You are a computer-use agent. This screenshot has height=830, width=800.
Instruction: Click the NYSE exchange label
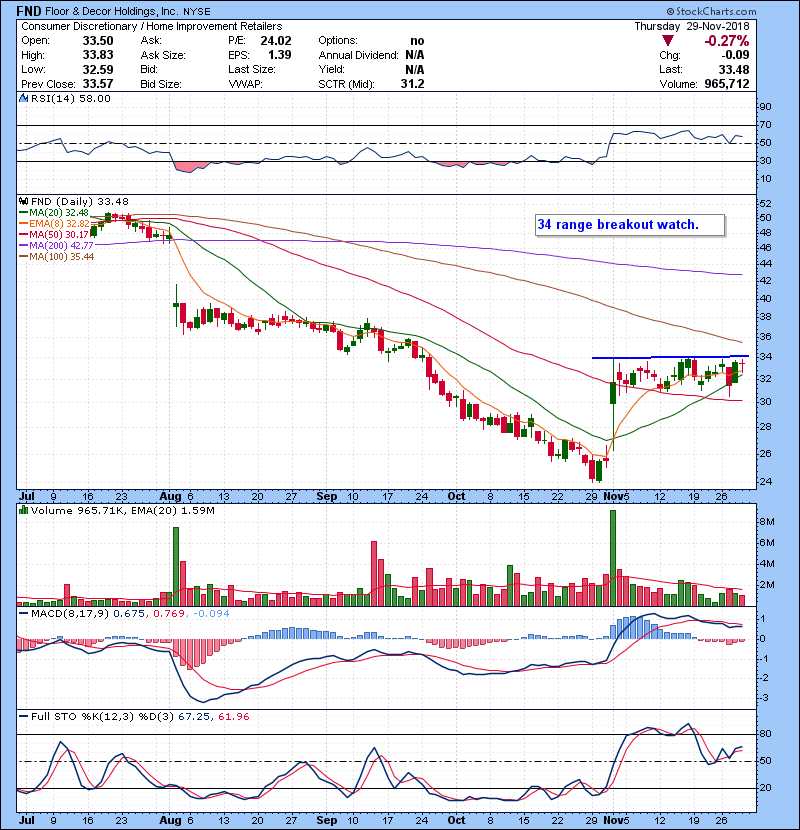point(197,12)
